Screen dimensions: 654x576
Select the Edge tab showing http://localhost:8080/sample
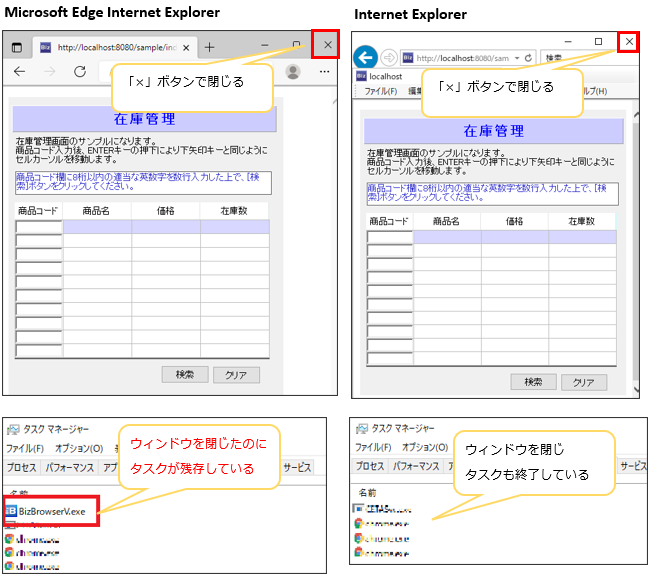coord(117,48)
